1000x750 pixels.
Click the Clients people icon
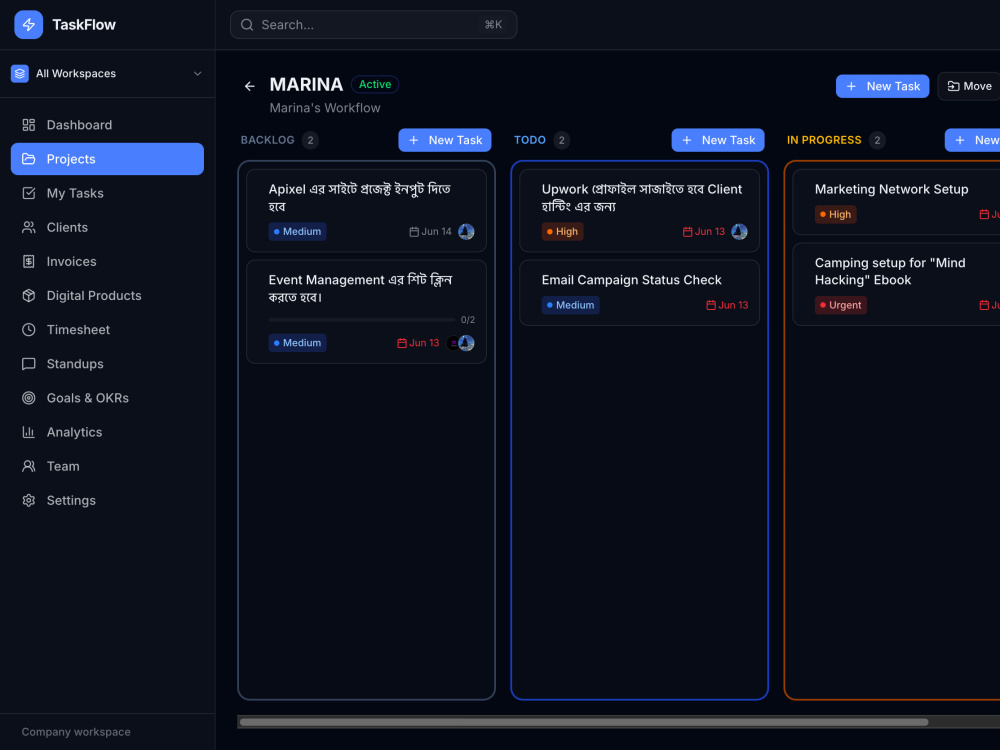point(29,227)
